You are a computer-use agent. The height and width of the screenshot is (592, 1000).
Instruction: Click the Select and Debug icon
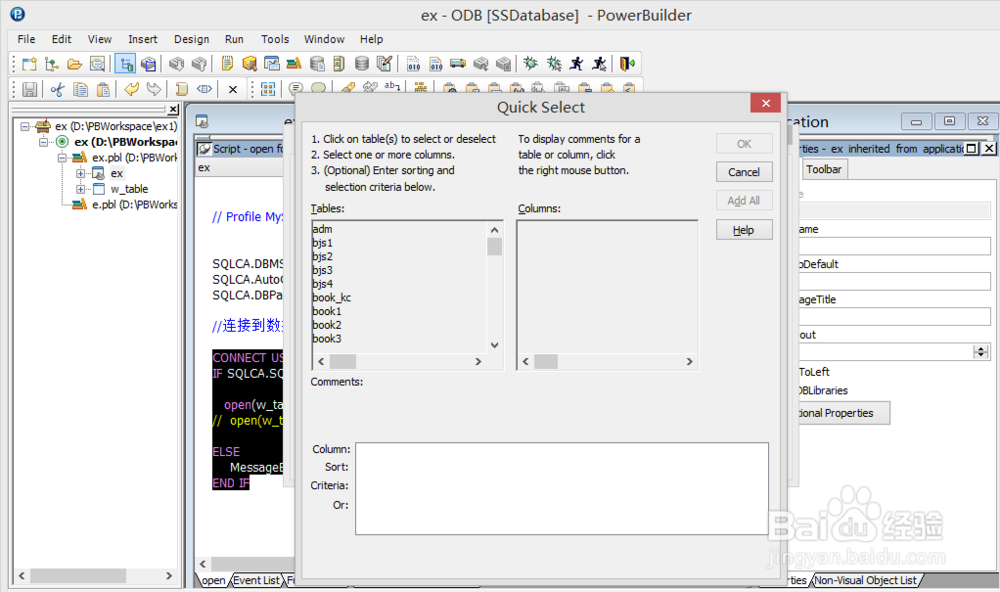click(554, 64)
